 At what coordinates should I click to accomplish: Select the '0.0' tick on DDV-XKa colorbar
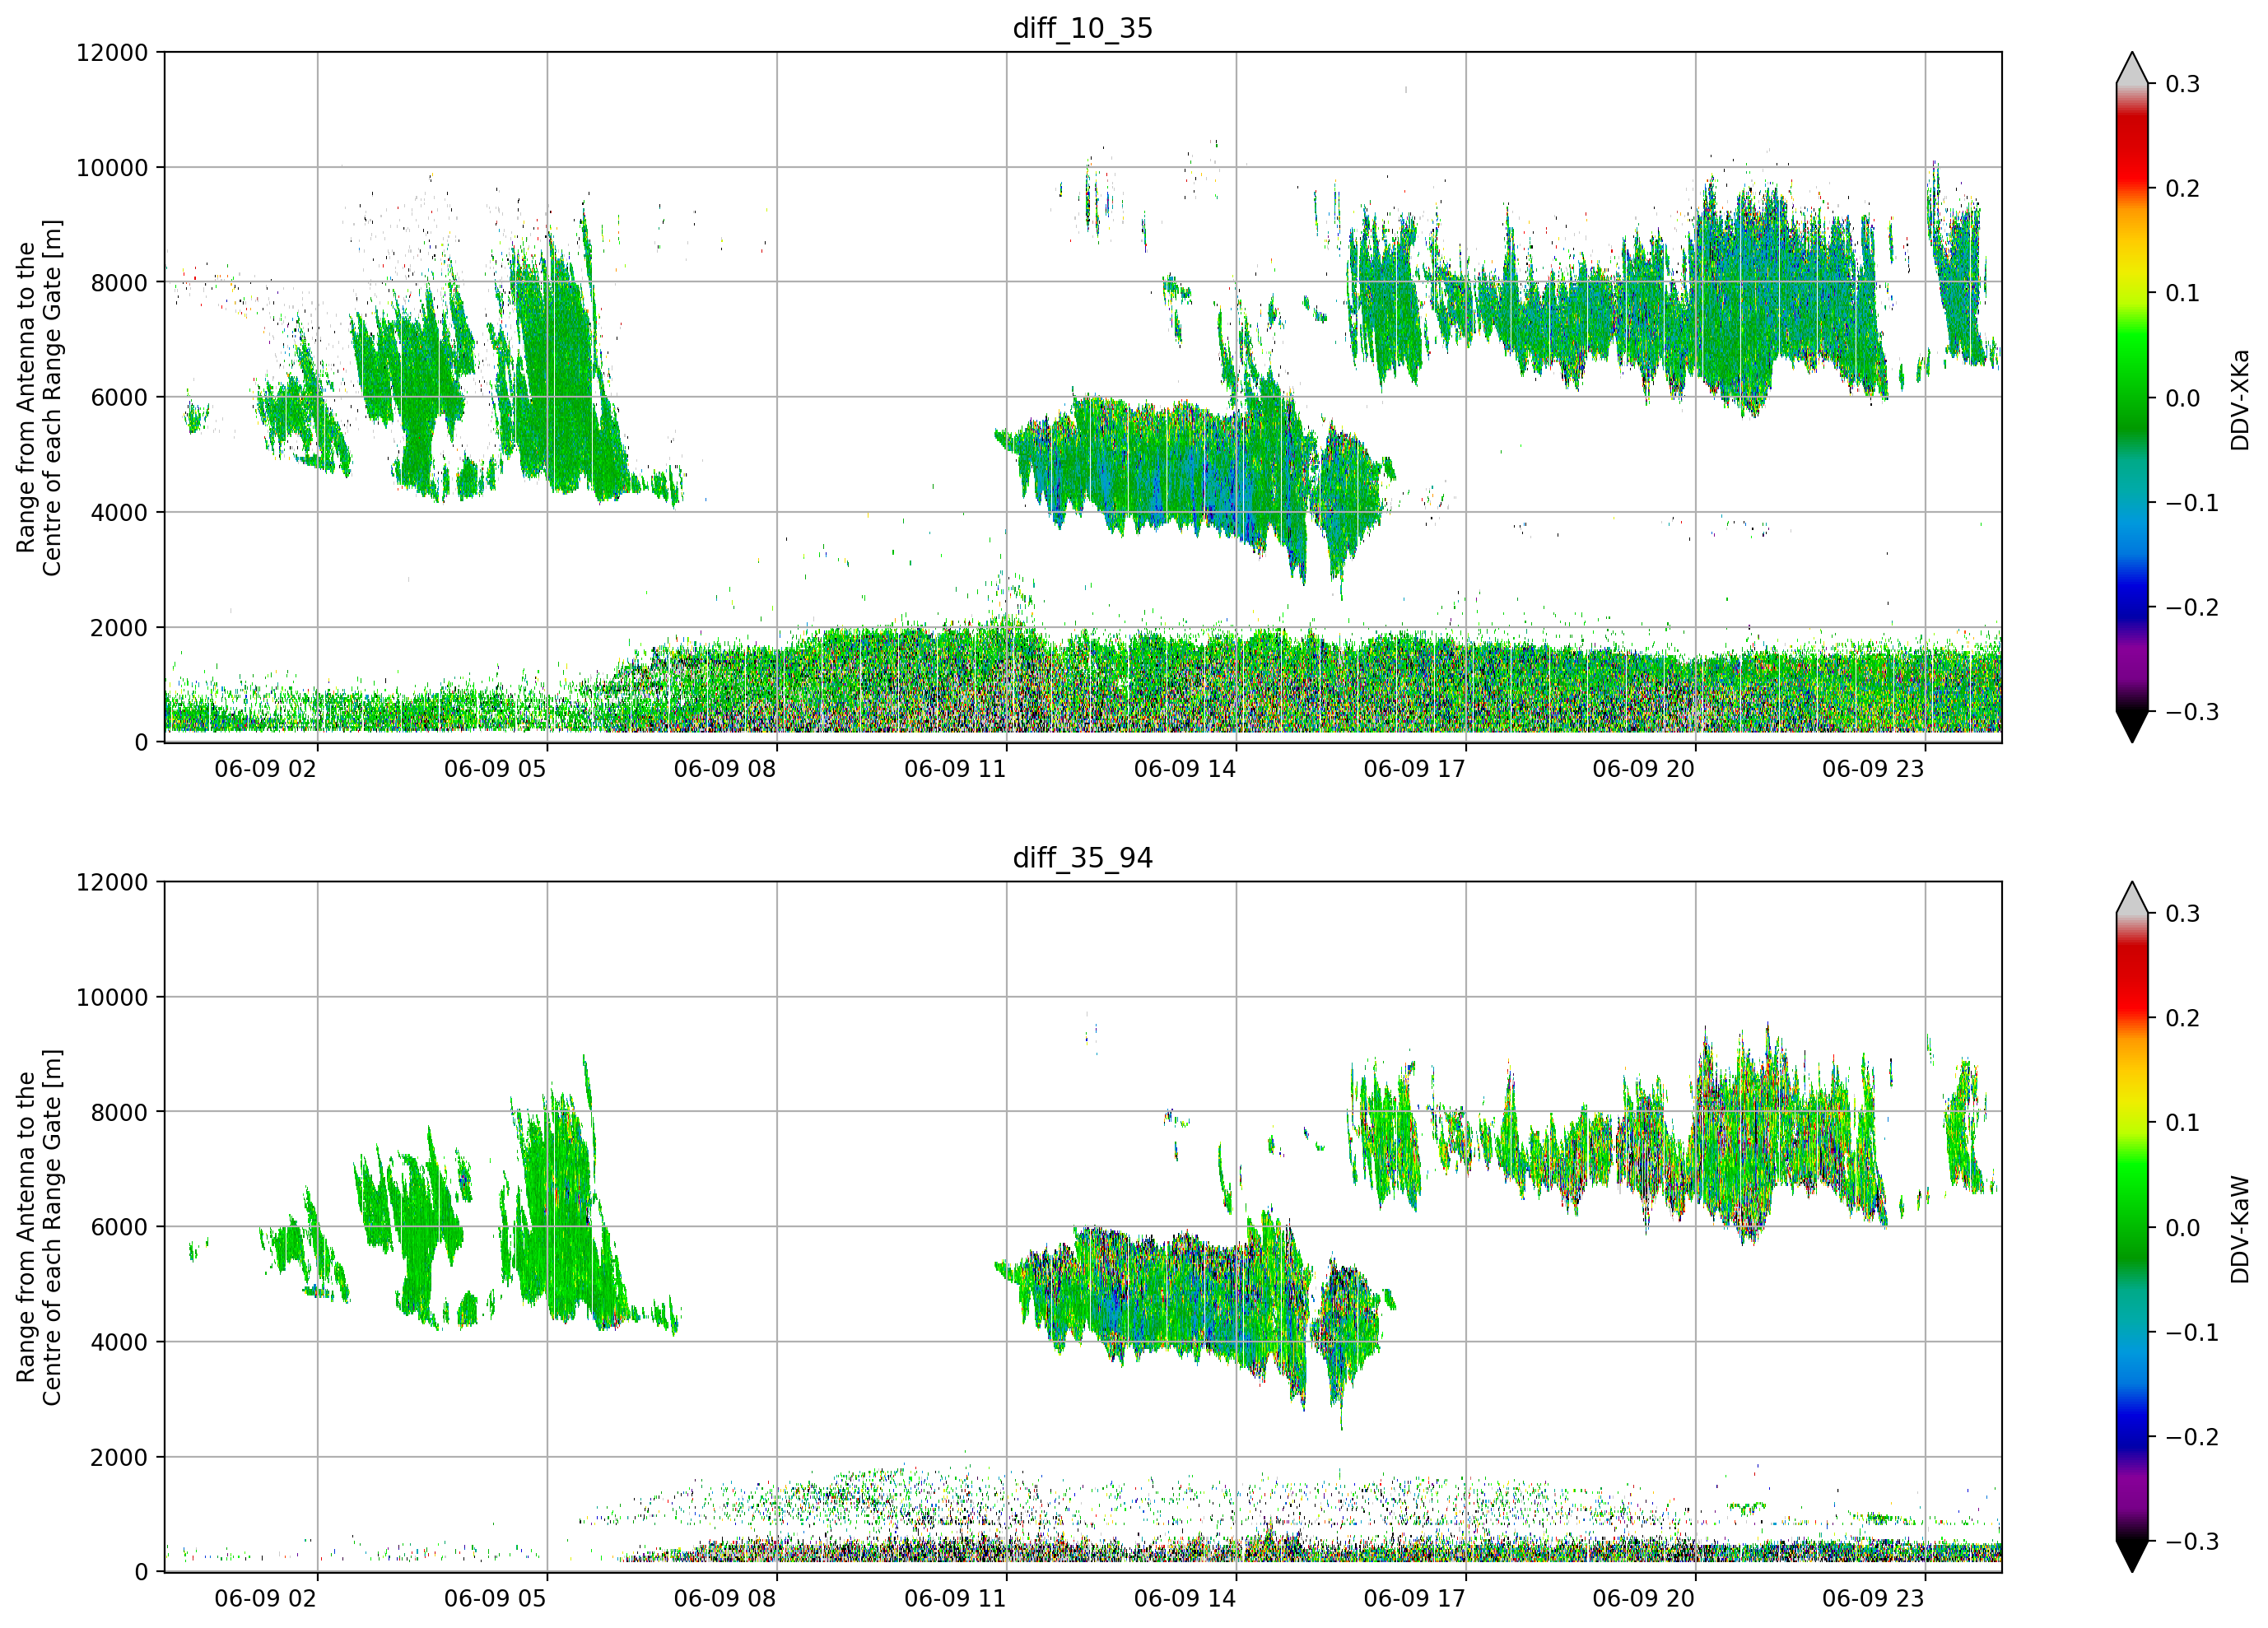click(x=2183, y=398)
